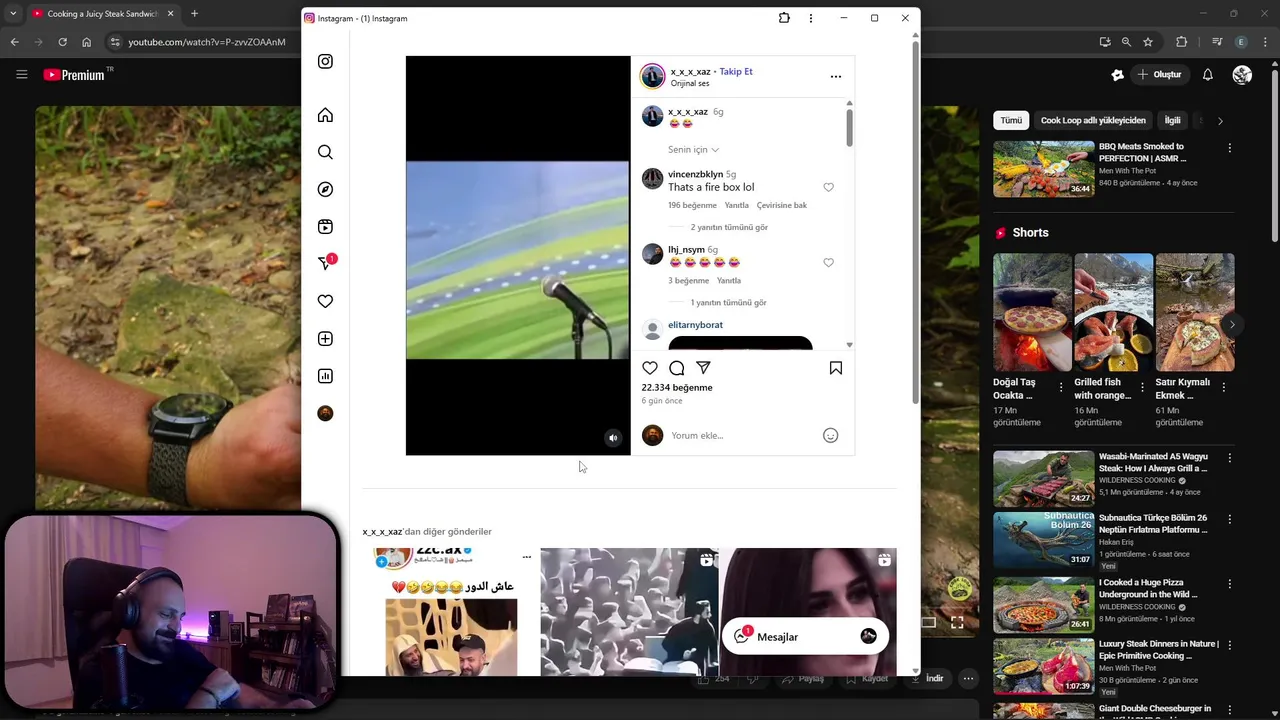Show 1 reply under lhj_nsym comment

(x=728, y=302)
